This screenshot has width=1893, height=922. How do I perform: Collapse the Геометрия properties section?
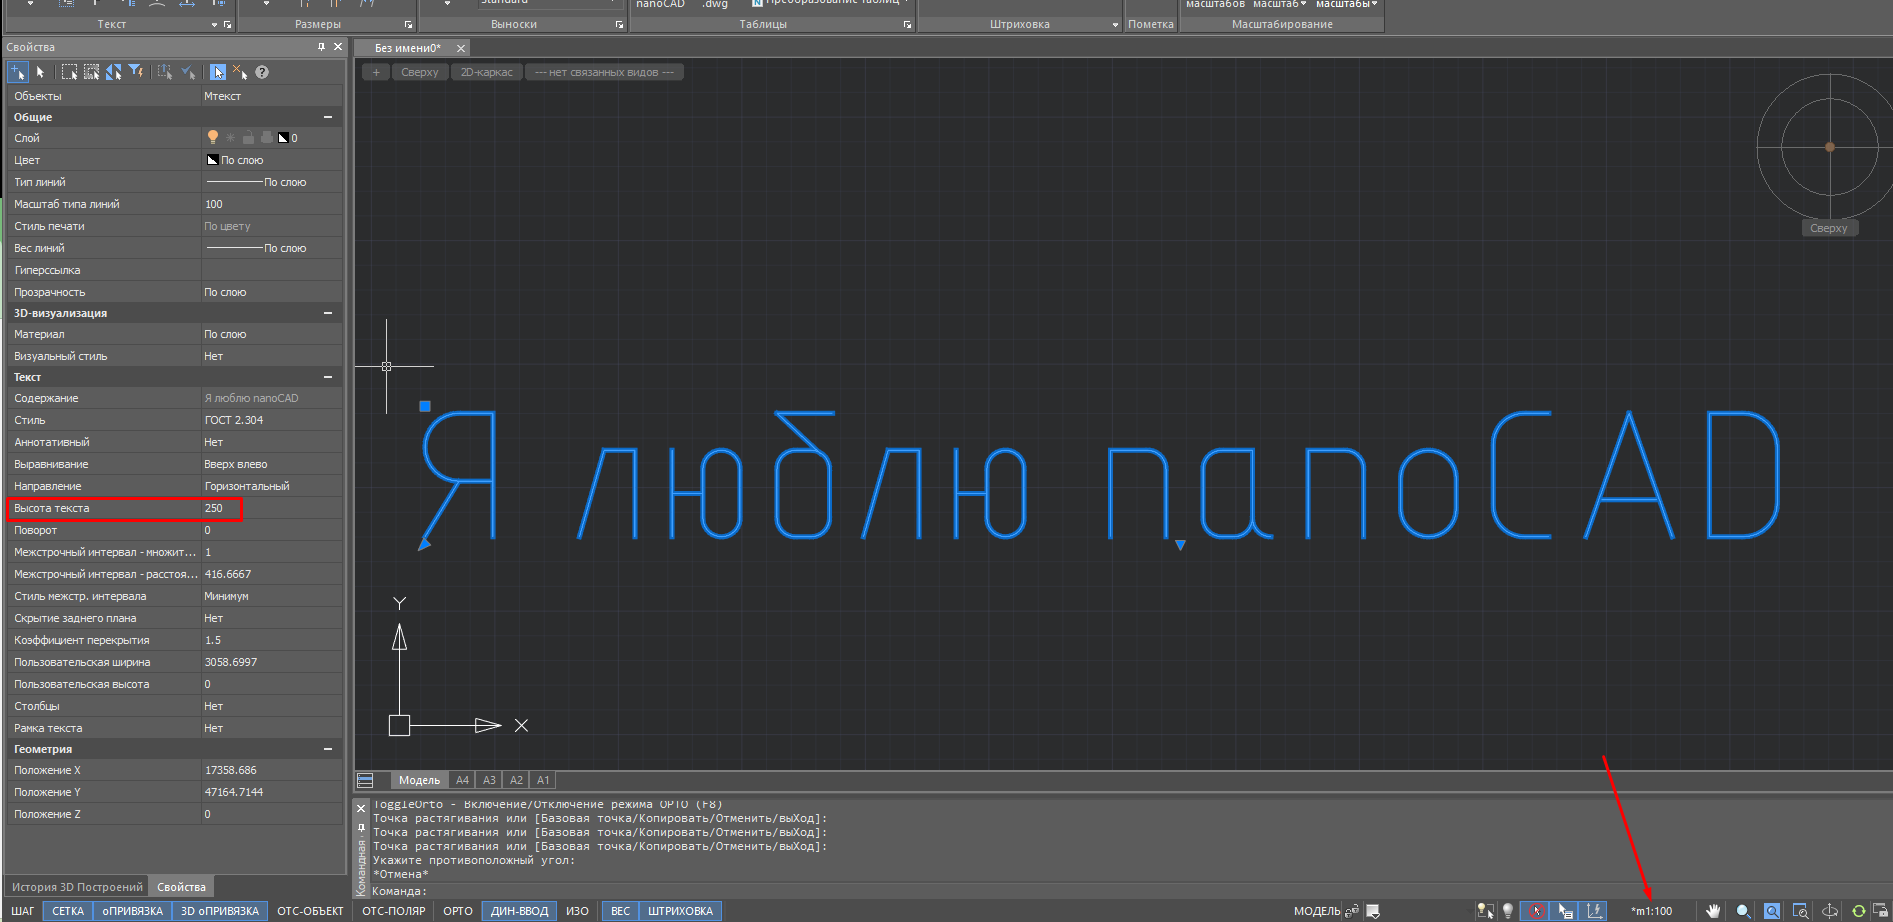coord(328,749)
